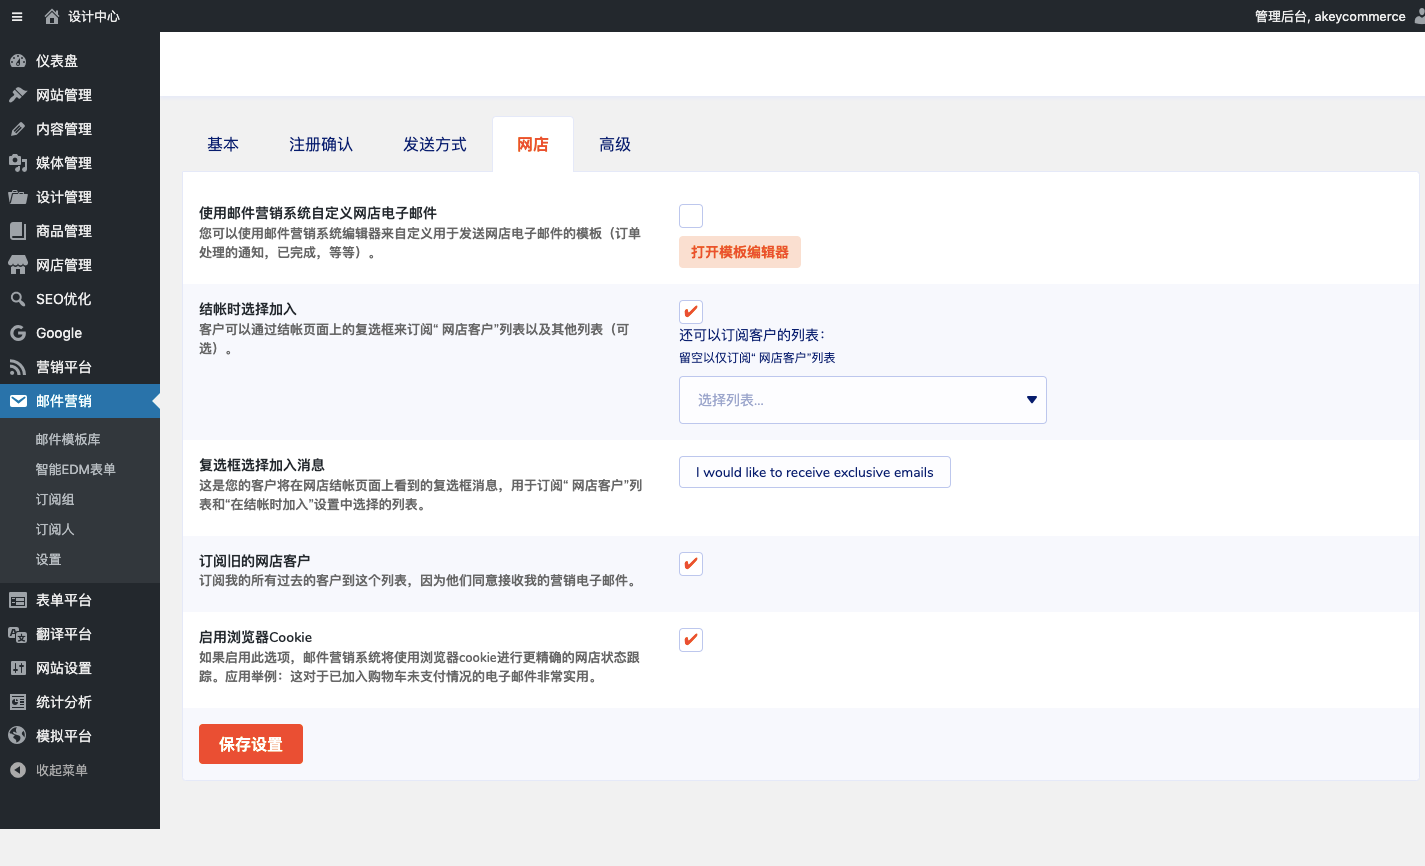
Task: Open the 仪表盘 menu label
Action: [x=57, y=61]
